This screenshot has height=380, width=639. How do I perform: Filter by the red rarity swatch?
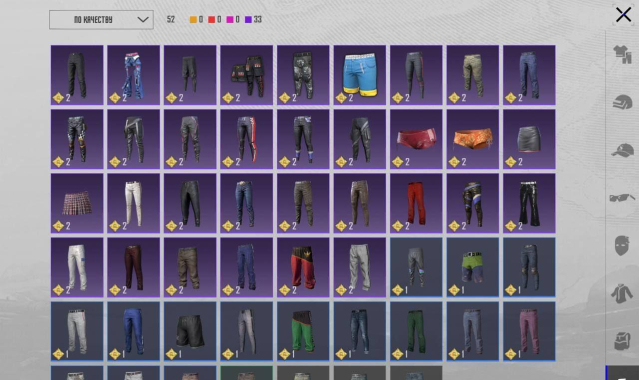click(x=212, y=20)
